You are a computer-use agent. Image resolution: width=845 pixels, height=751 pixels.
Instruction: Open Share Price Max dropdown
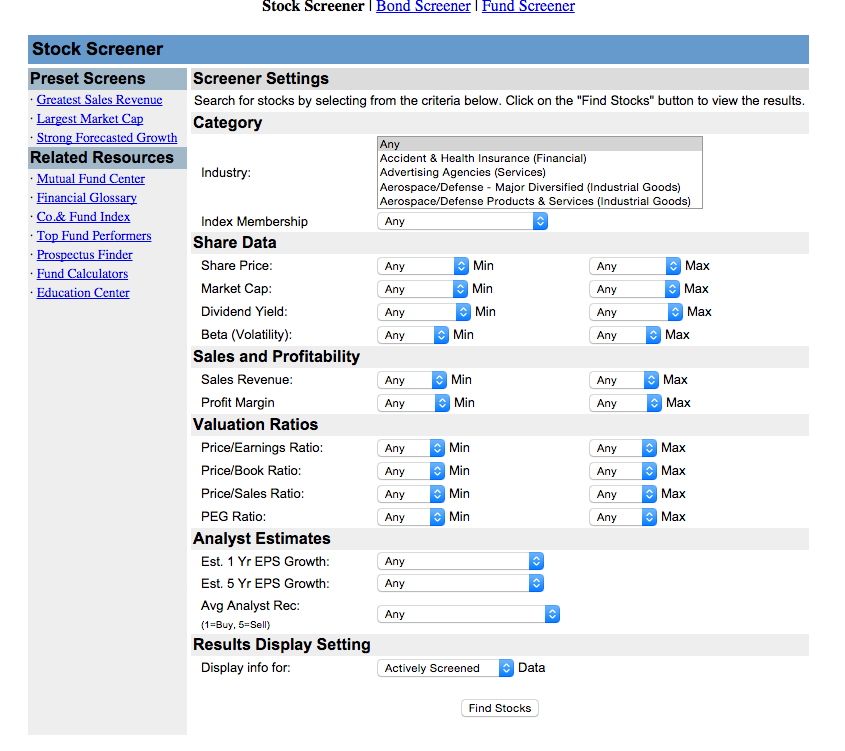click(x=635, y=266)
